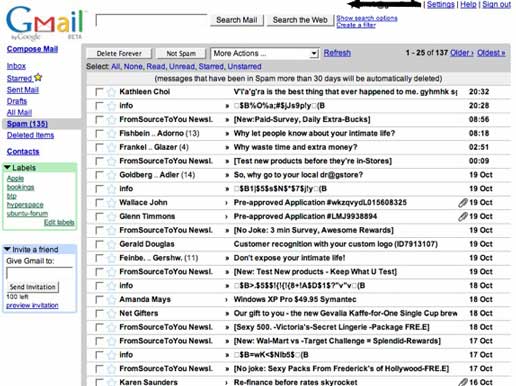This screenshot has height=386, width=516.
Task: Check the Net Gifters message checkbox
Action: pyautogui.click(x=99, y=313)
